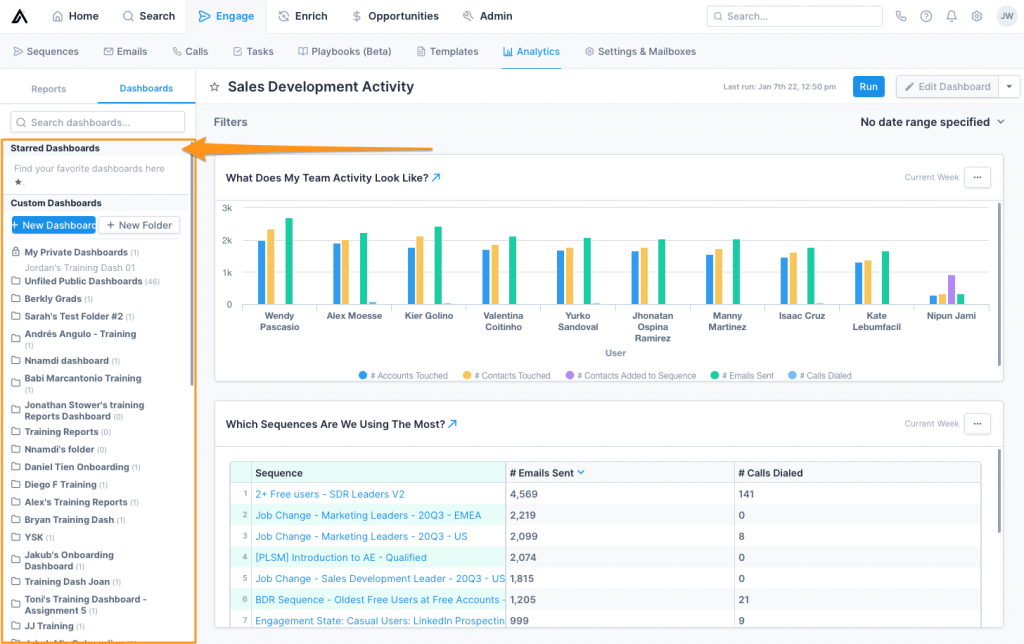
Task: Open options menu on sequences table widget
Action: pyautogui.click(x=977, y=423)
